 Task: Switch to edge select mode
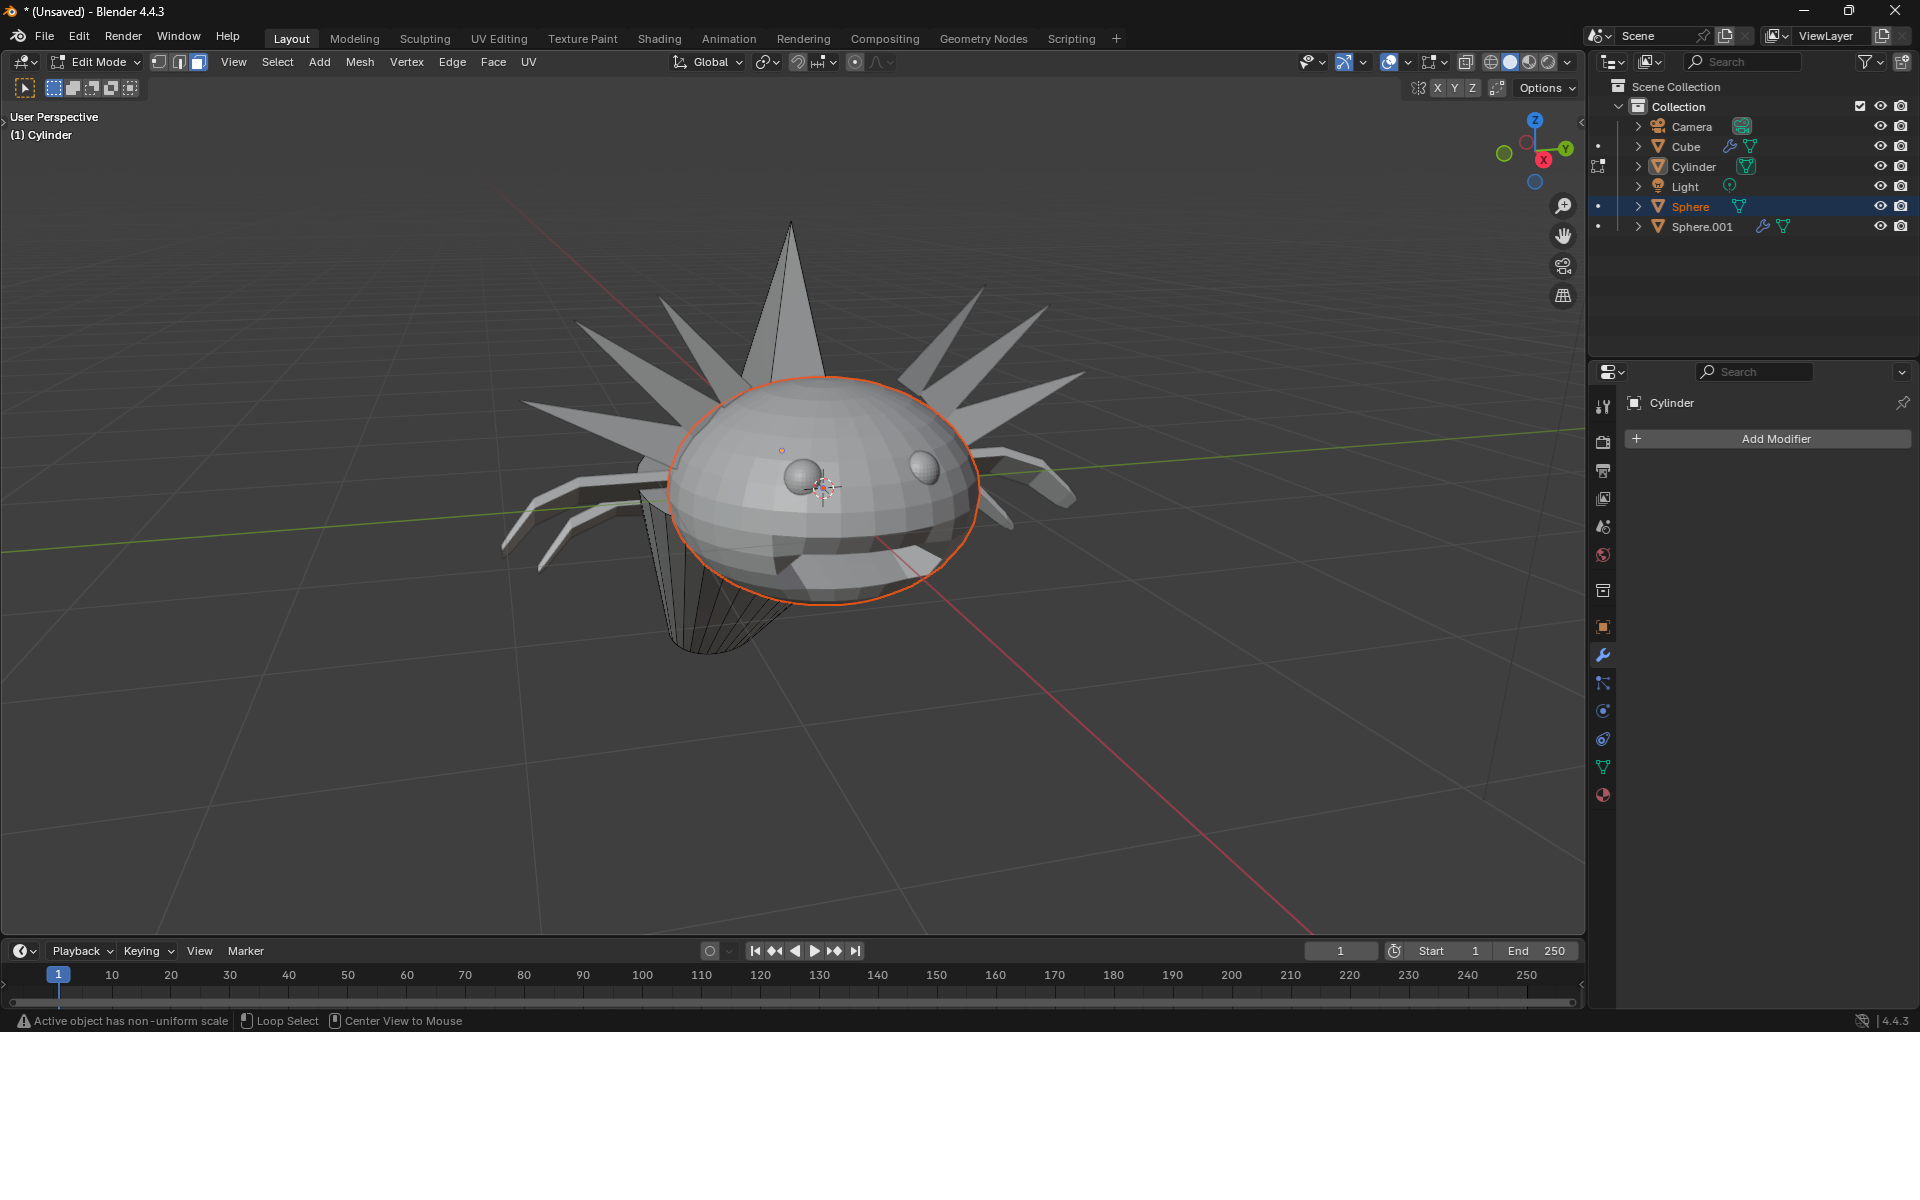(179, 62)
